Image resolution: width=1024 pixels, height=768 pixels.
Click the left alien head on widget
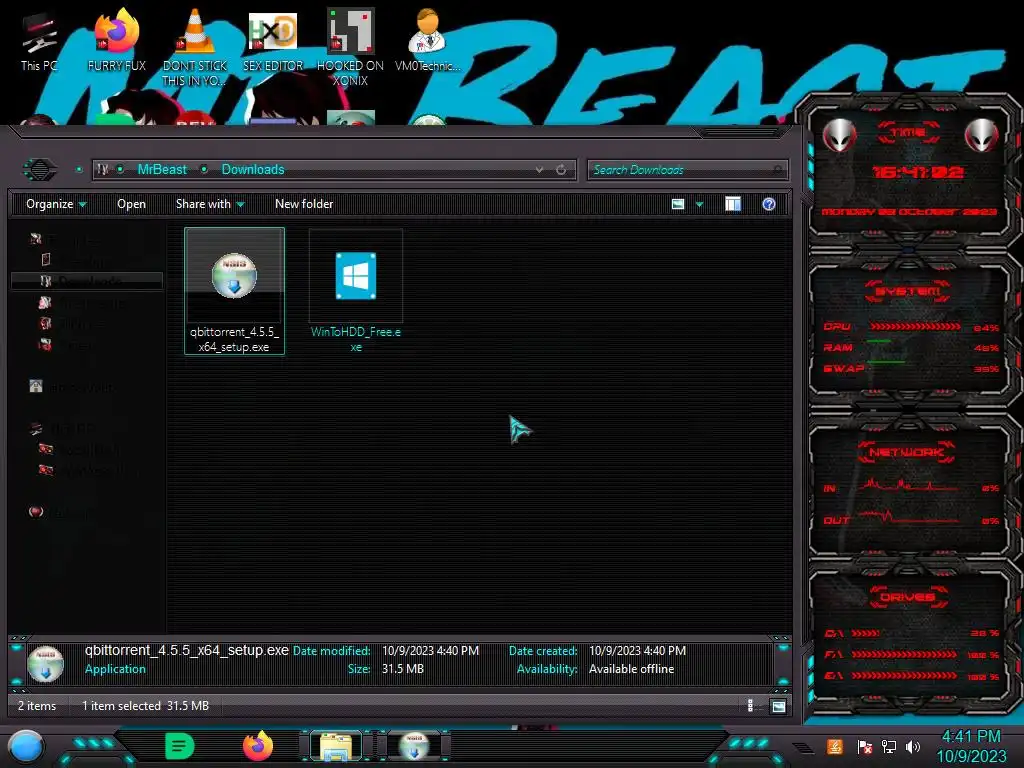pyautogui.click(x=839, y=135)
